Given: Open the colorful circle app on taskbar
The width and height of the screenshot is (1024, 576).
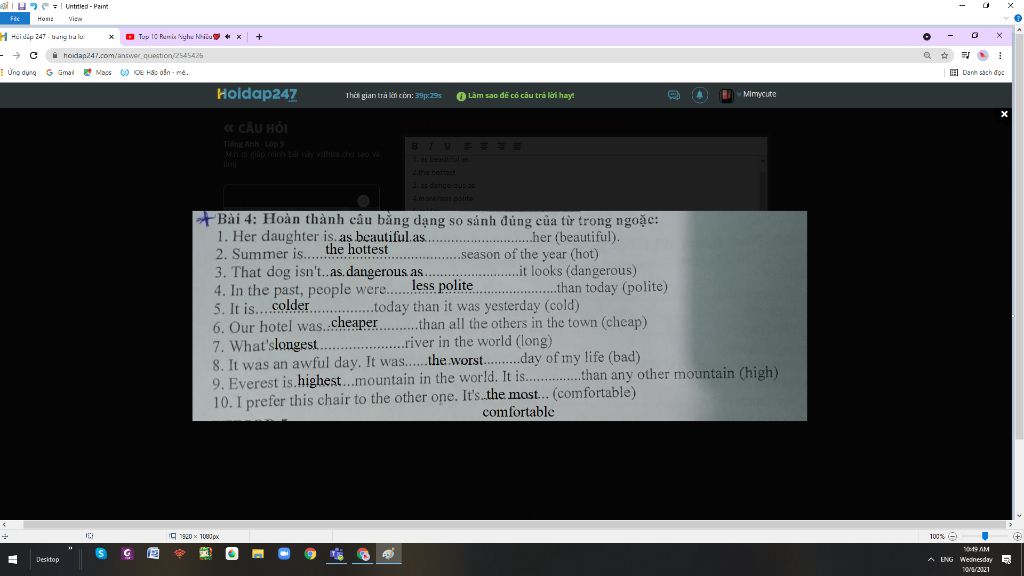Looking at the screenshot, I should point(232,554).
